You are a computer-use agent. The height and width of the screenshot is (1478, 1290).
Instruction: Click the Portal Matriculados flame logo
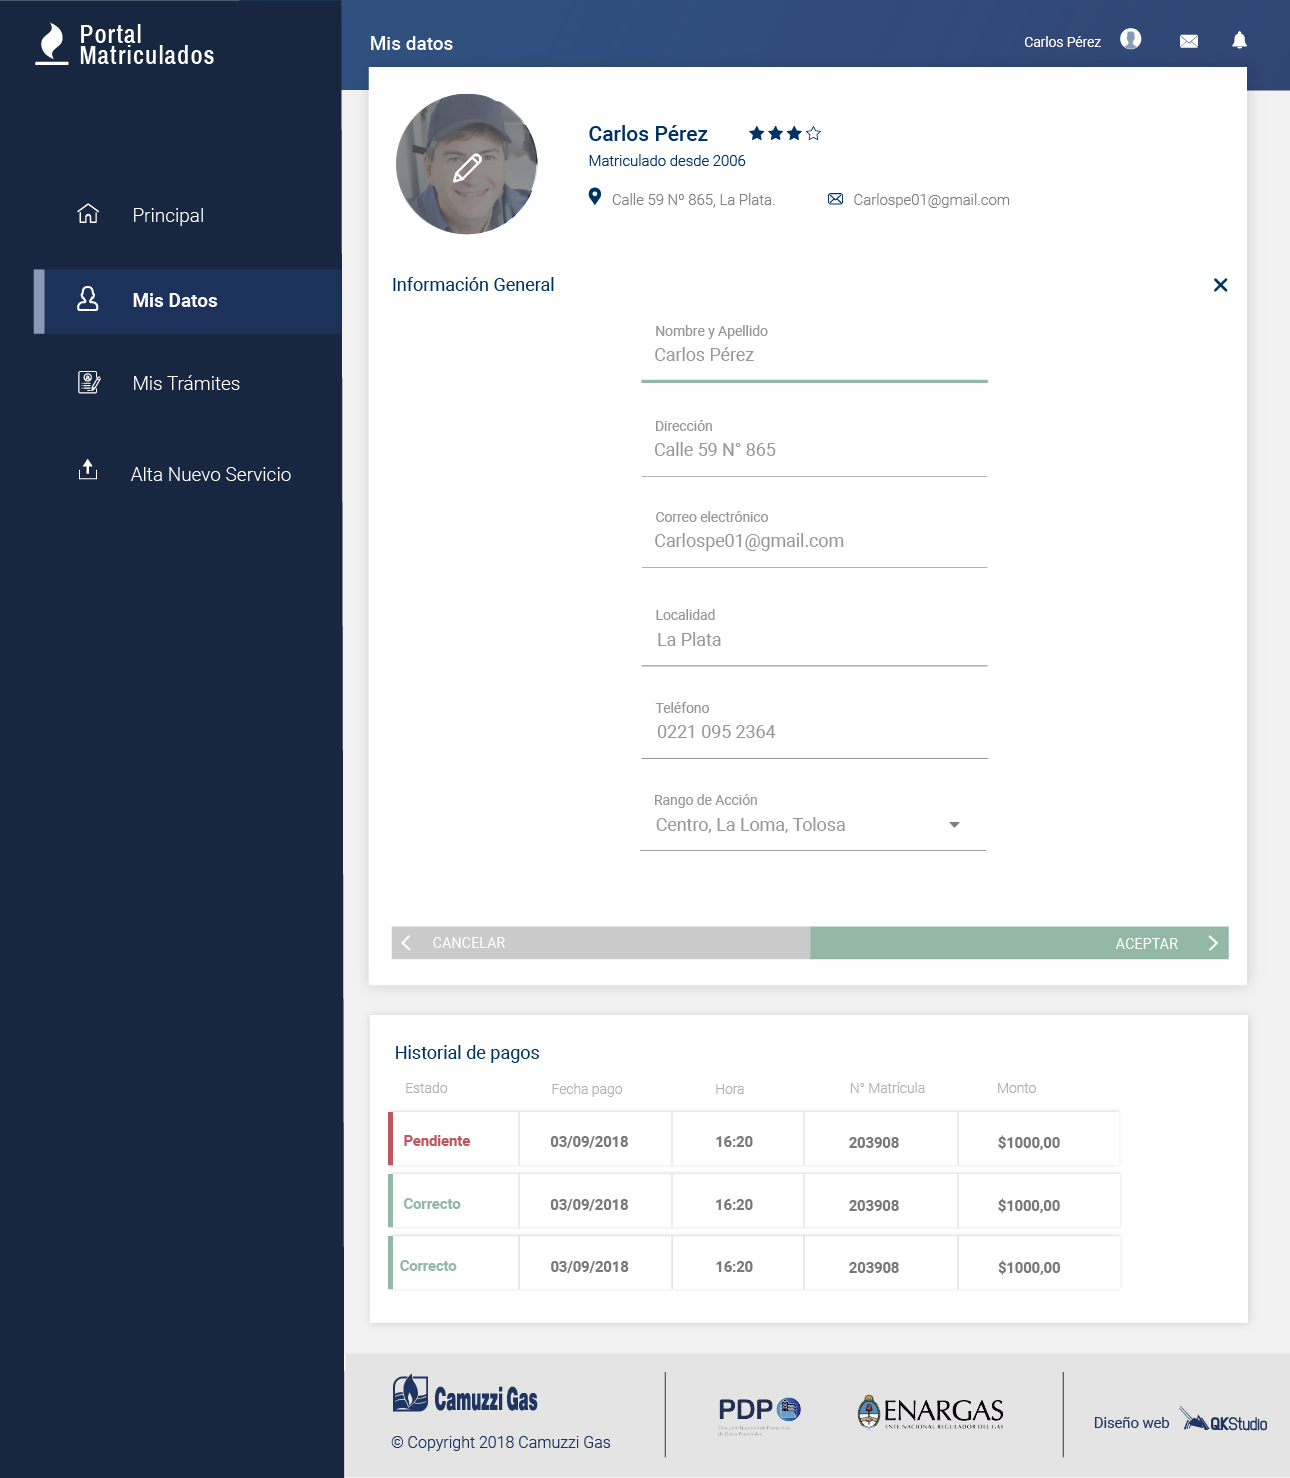point(51,44)
